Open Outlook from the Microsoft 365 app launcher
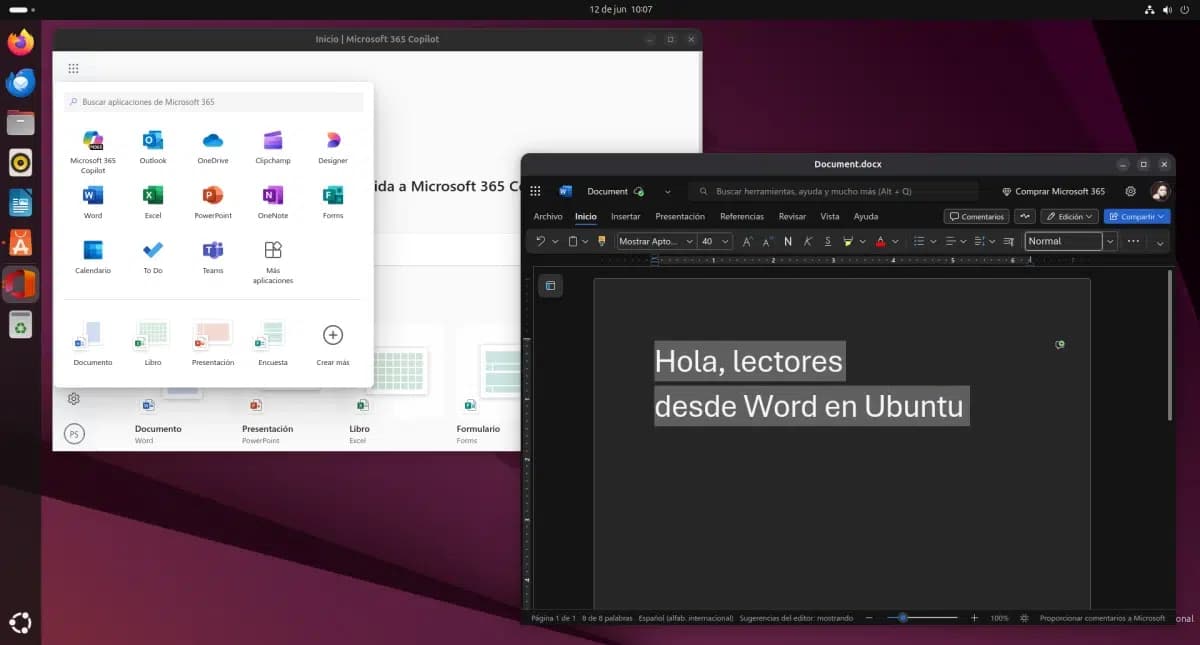The height and width of the screenshot is (645, 1200). (153, 146)
